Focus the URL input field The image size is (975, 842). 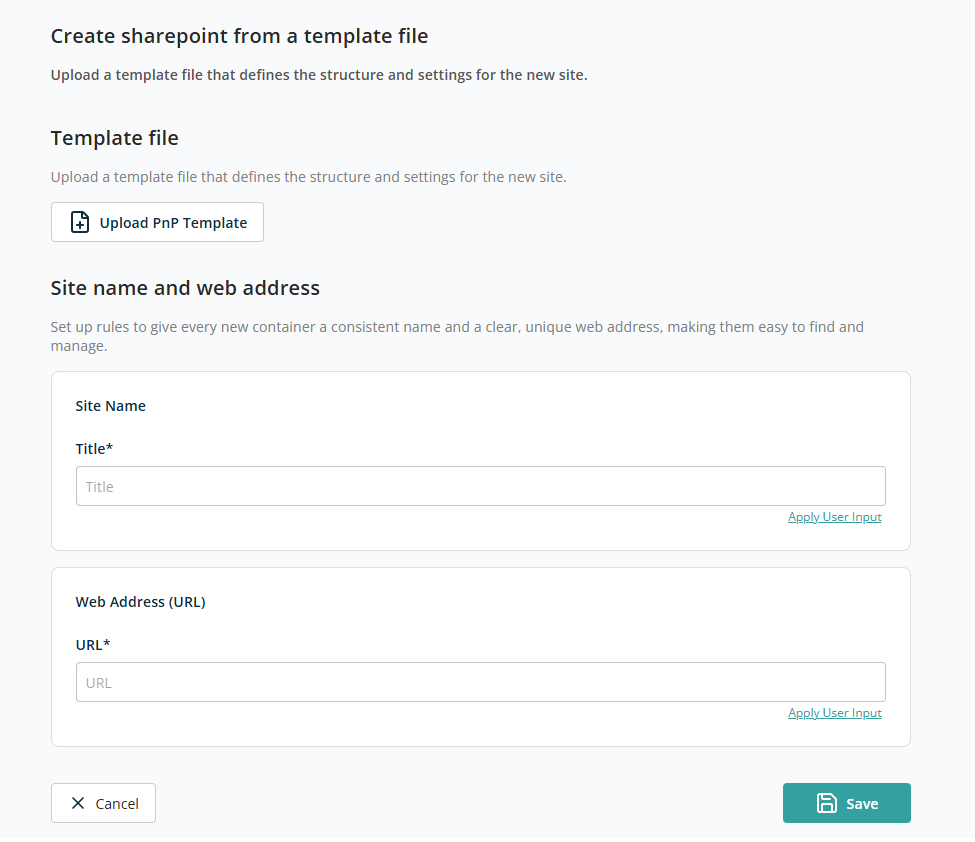(x=481, y=682)
